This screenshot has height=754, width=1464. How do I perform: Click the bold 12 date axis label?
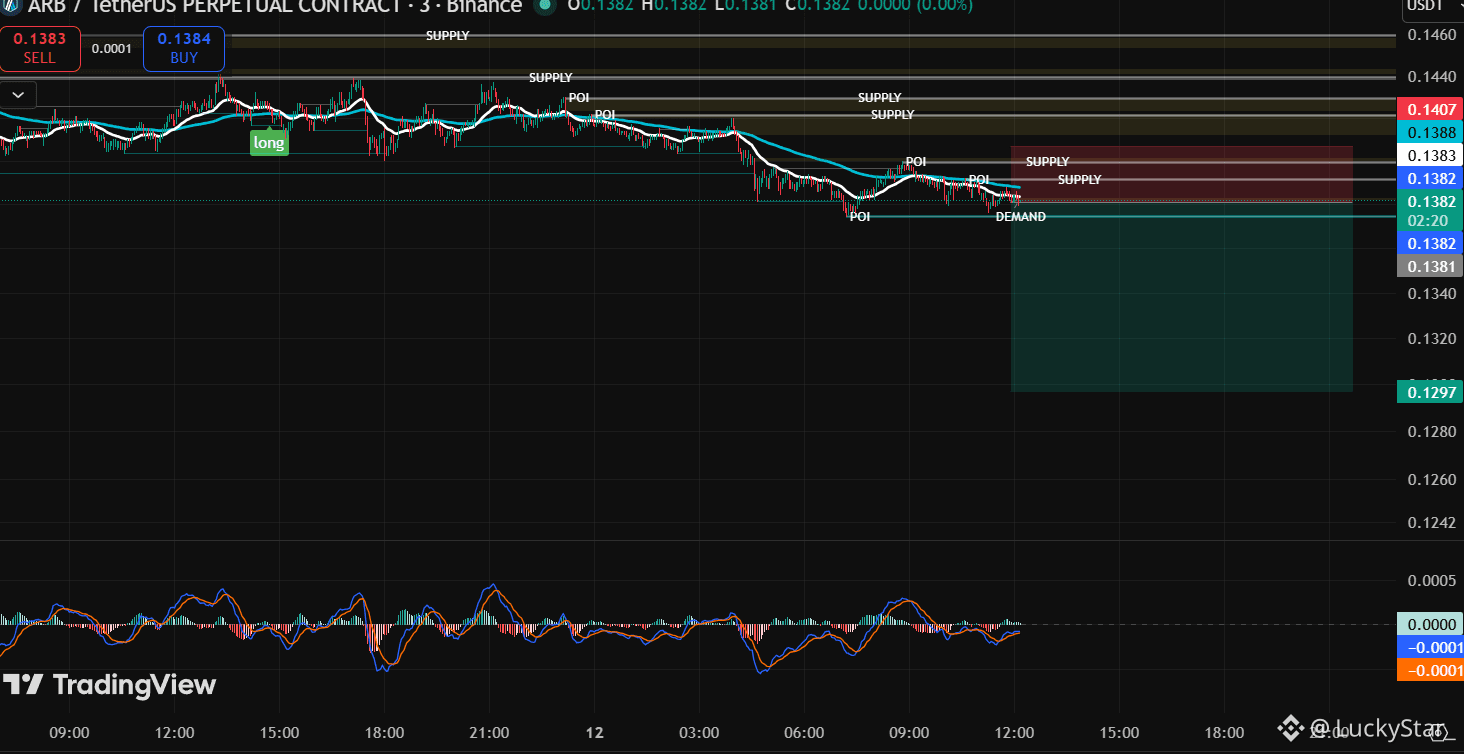[595, 733]
